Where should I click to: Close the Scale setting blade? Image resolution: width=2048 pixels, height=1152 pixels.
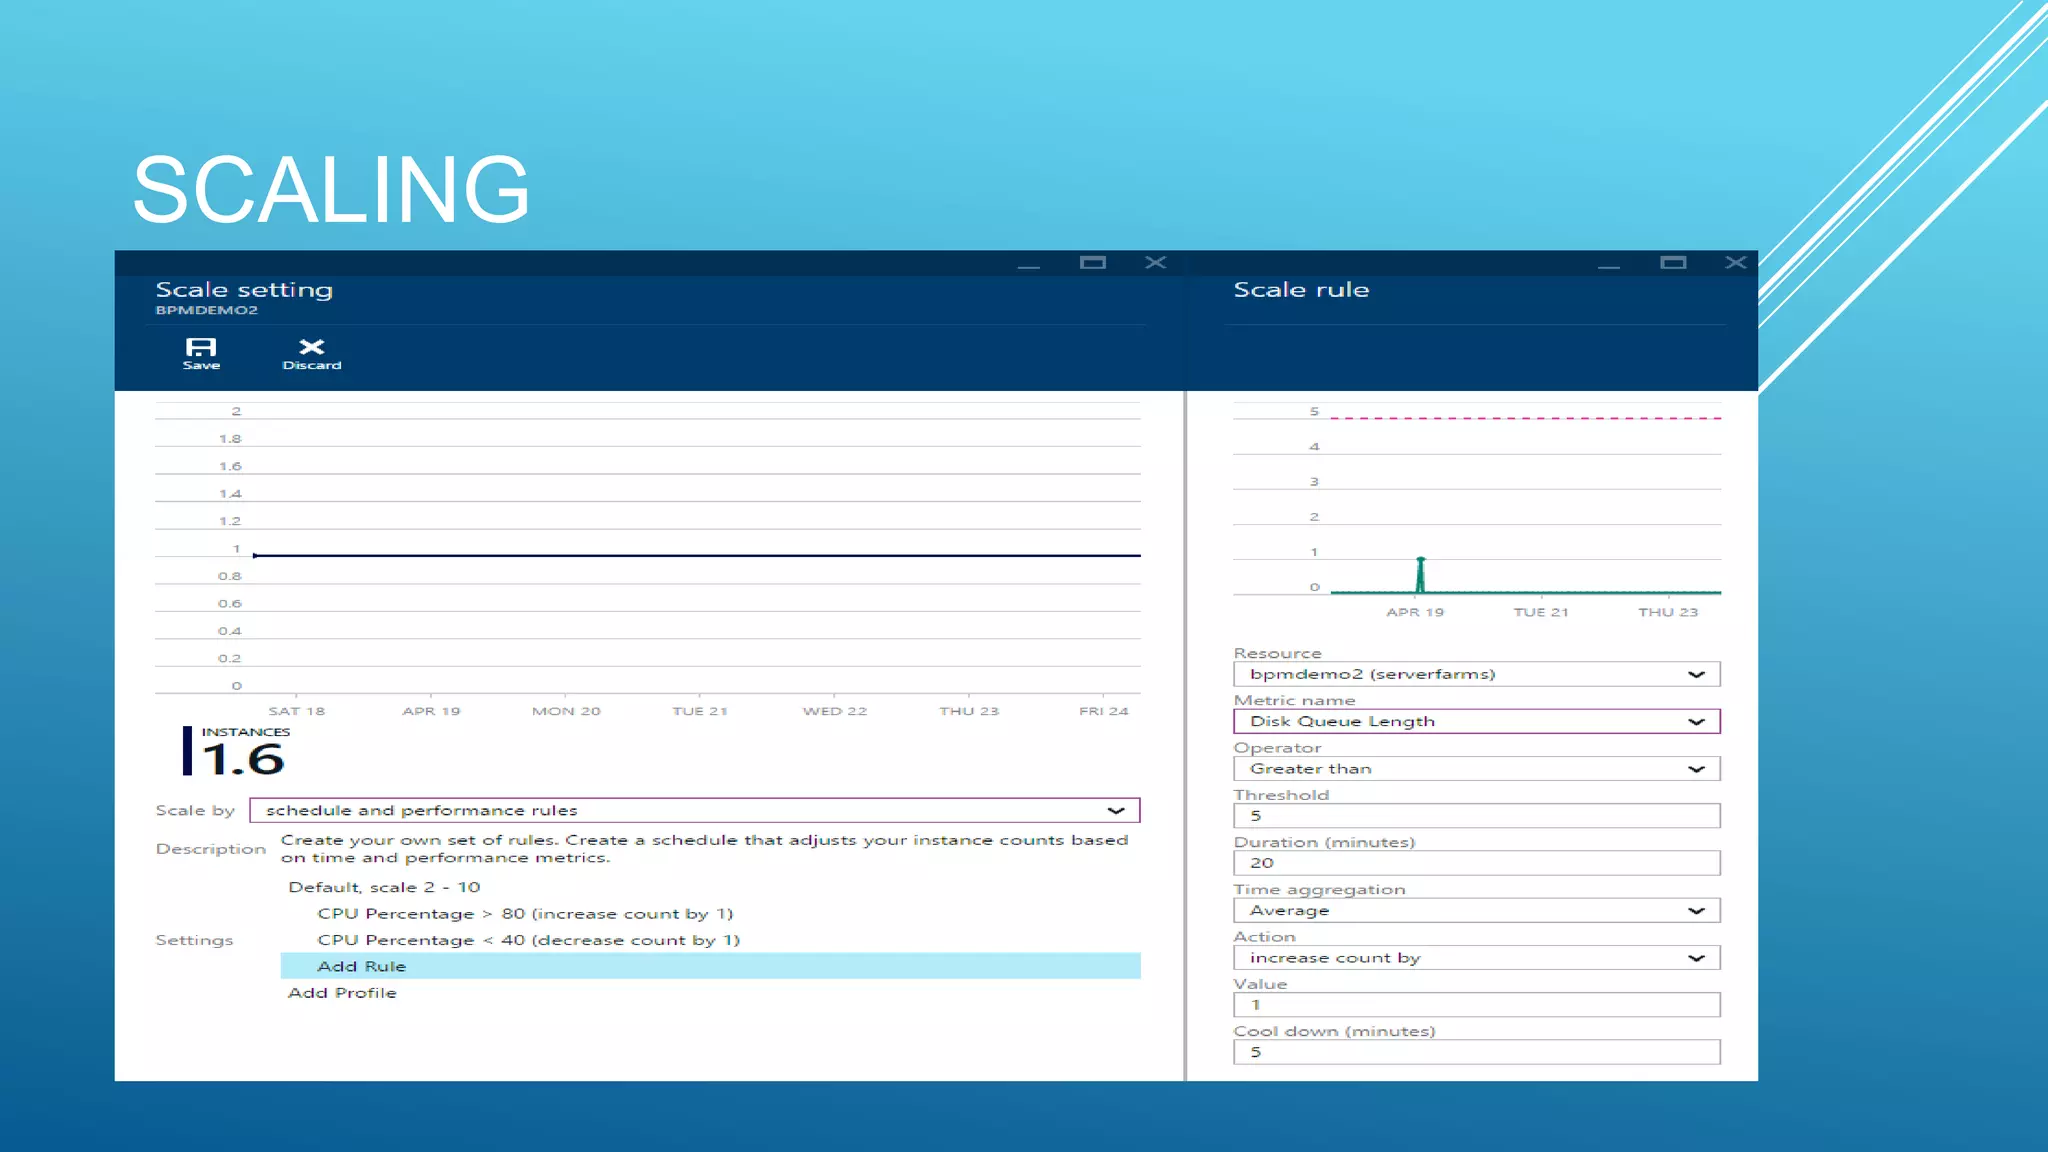click(1155, 263)
